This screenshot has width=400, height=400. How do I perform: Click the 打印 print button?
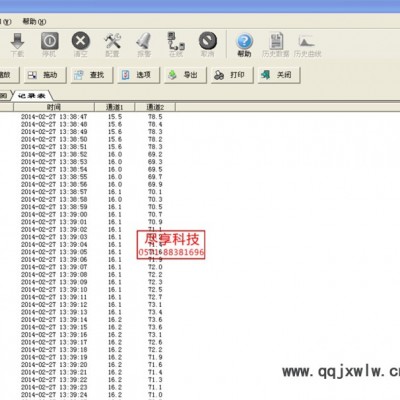click(232, 75)
